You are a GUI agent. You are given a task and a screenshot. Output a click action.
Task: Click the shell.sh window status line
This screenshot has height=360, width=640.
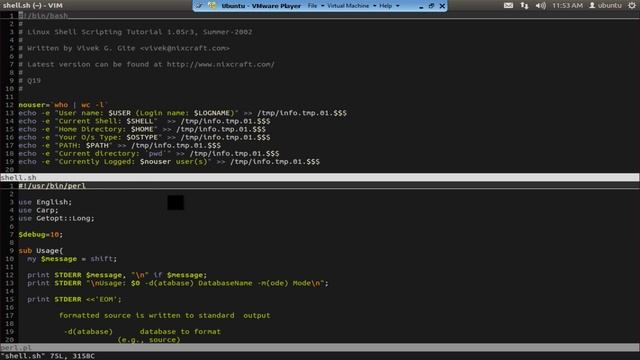pos(320,178)
